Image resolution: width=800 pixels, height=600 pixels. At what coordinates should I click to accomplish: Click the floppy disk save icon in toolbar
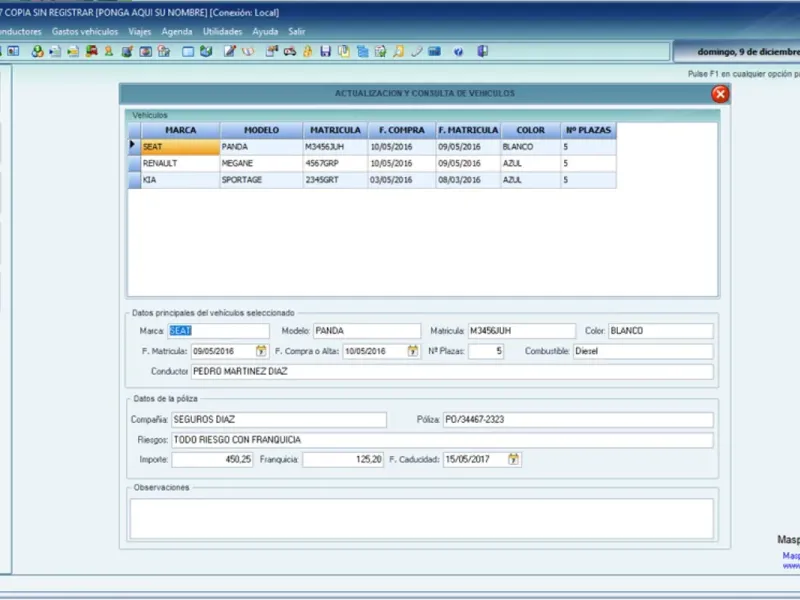pos(325,50)
